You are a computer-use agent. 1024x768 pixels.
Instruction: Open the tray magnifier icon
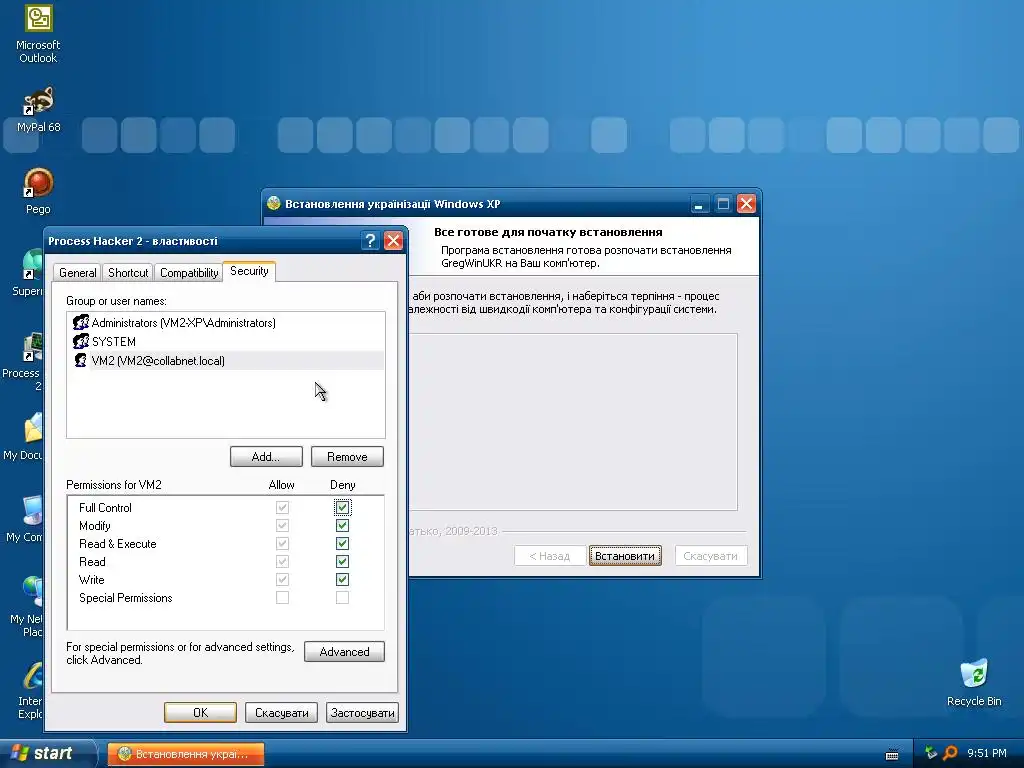point(950,753)
